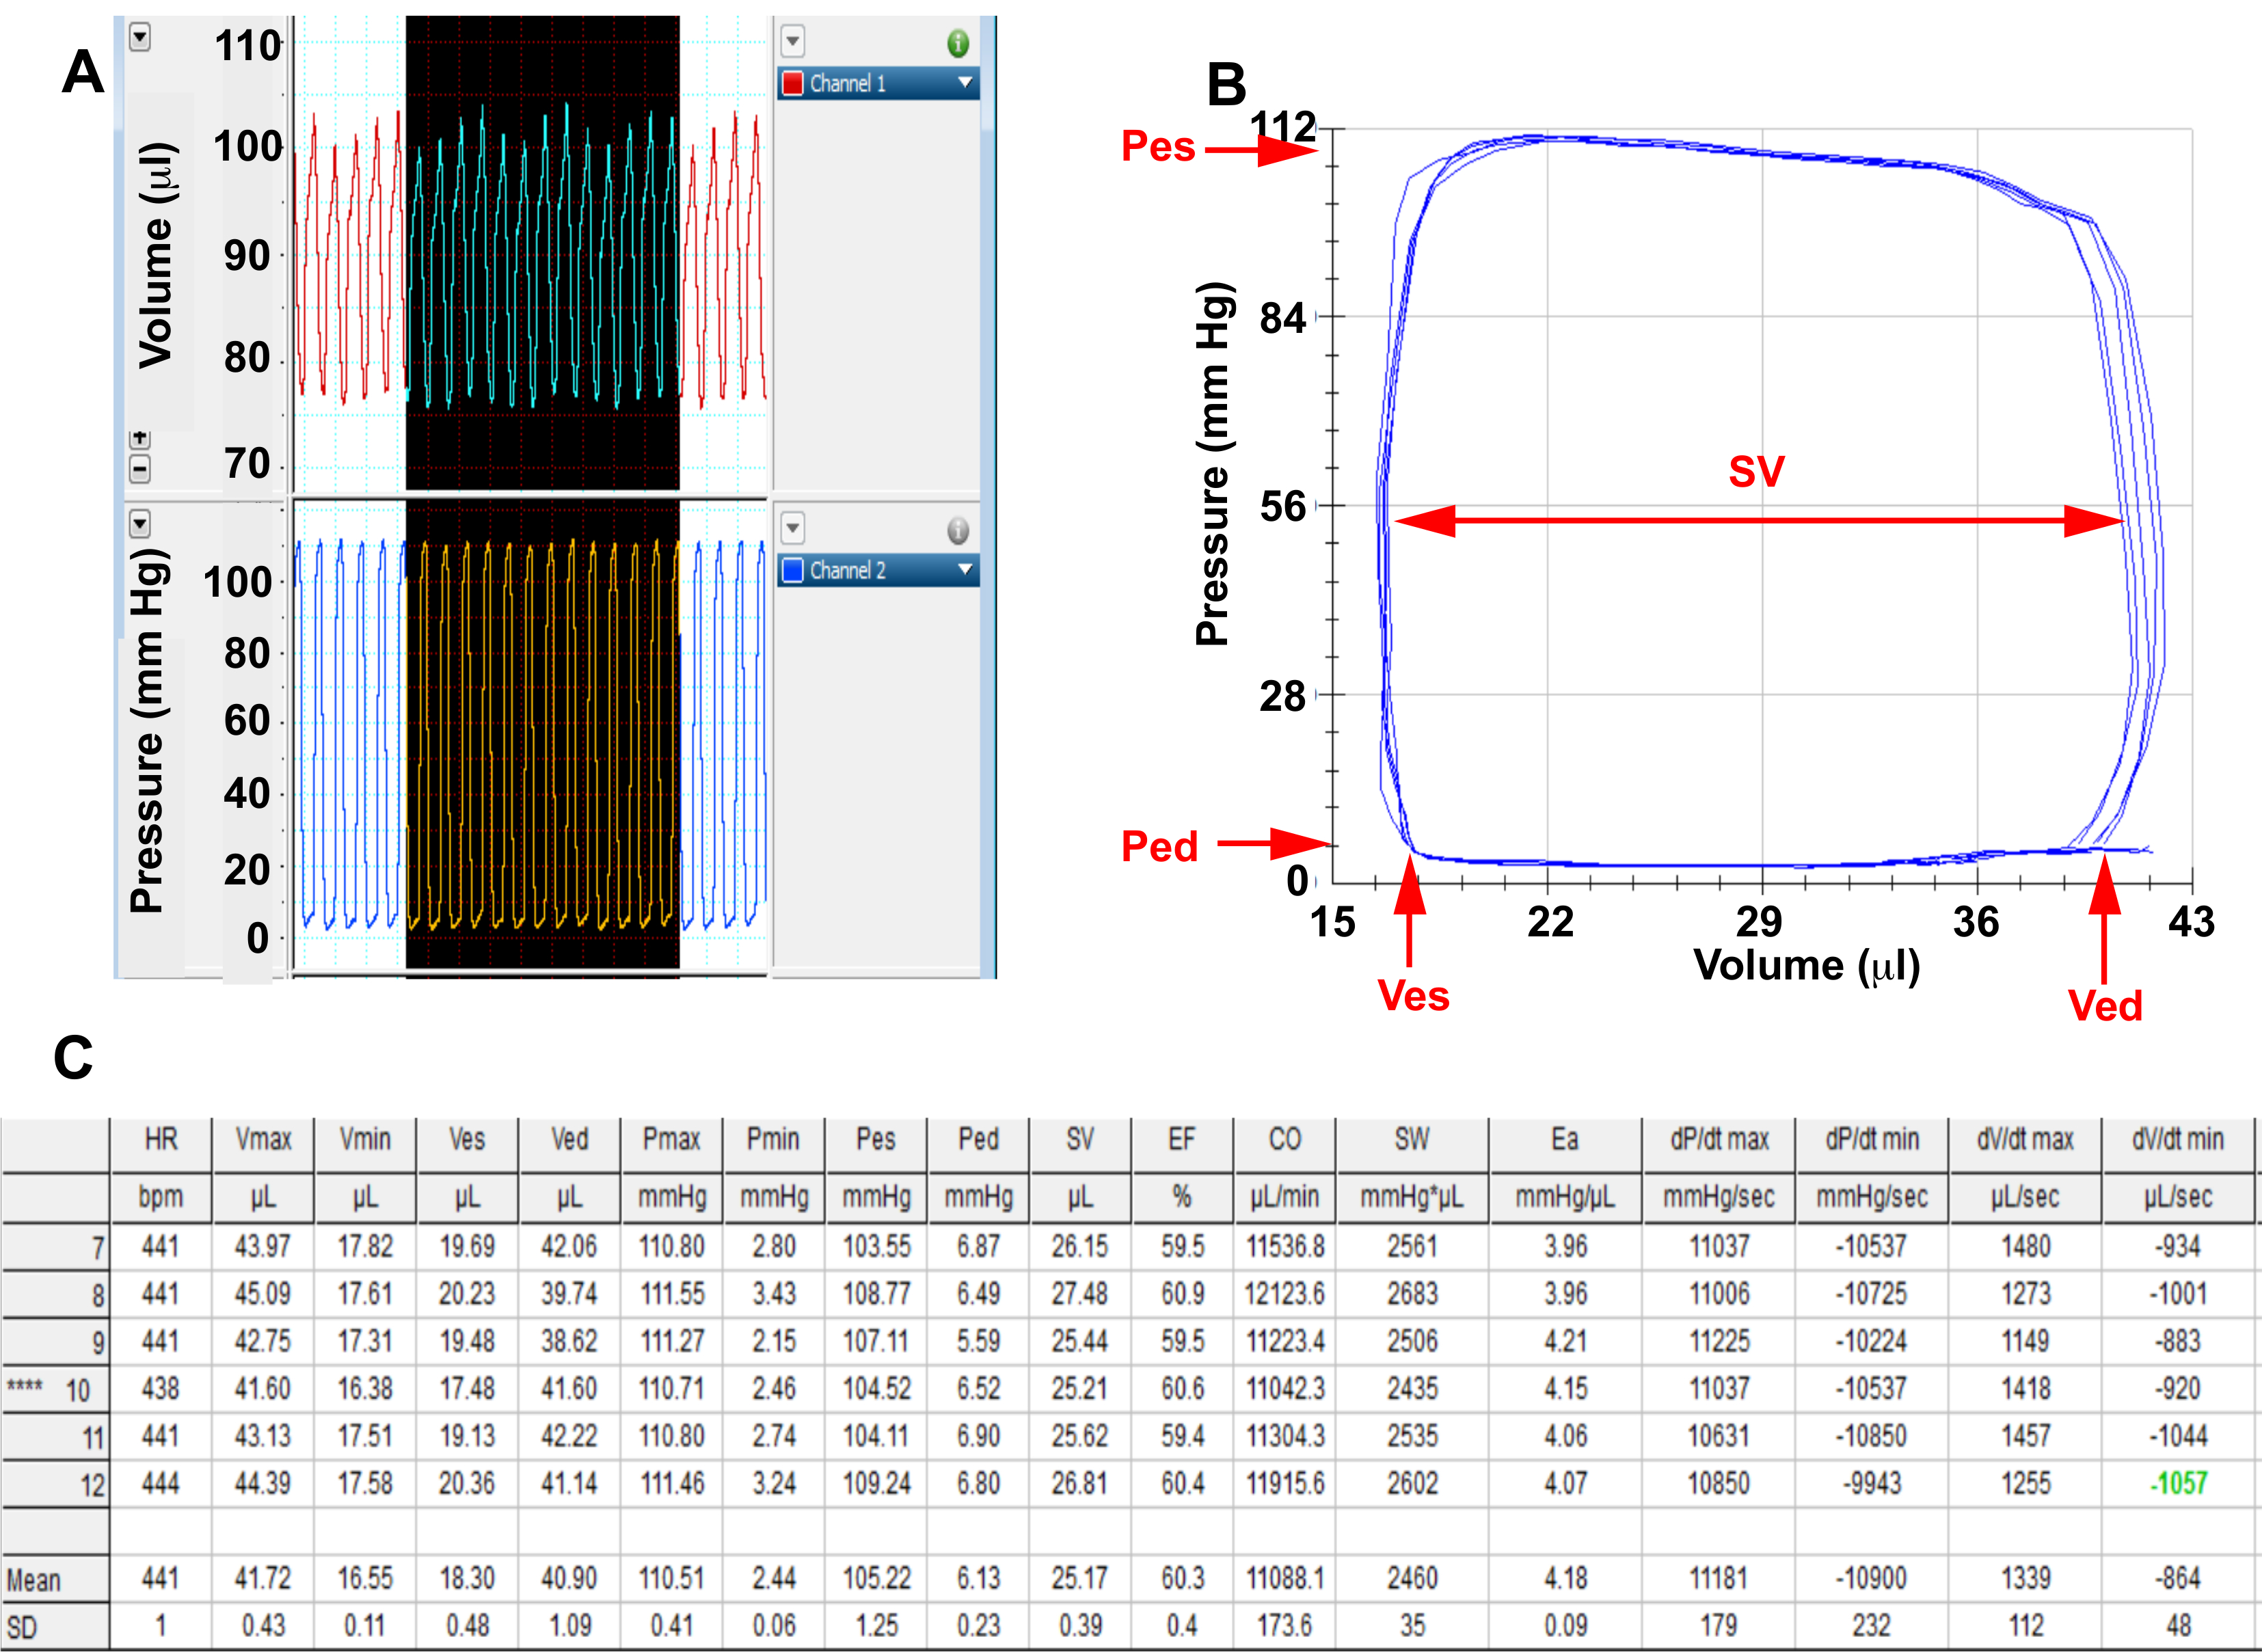Click the dP/dt max column header
Screen dimensions: 2262x1652
coord(1718,1139)
